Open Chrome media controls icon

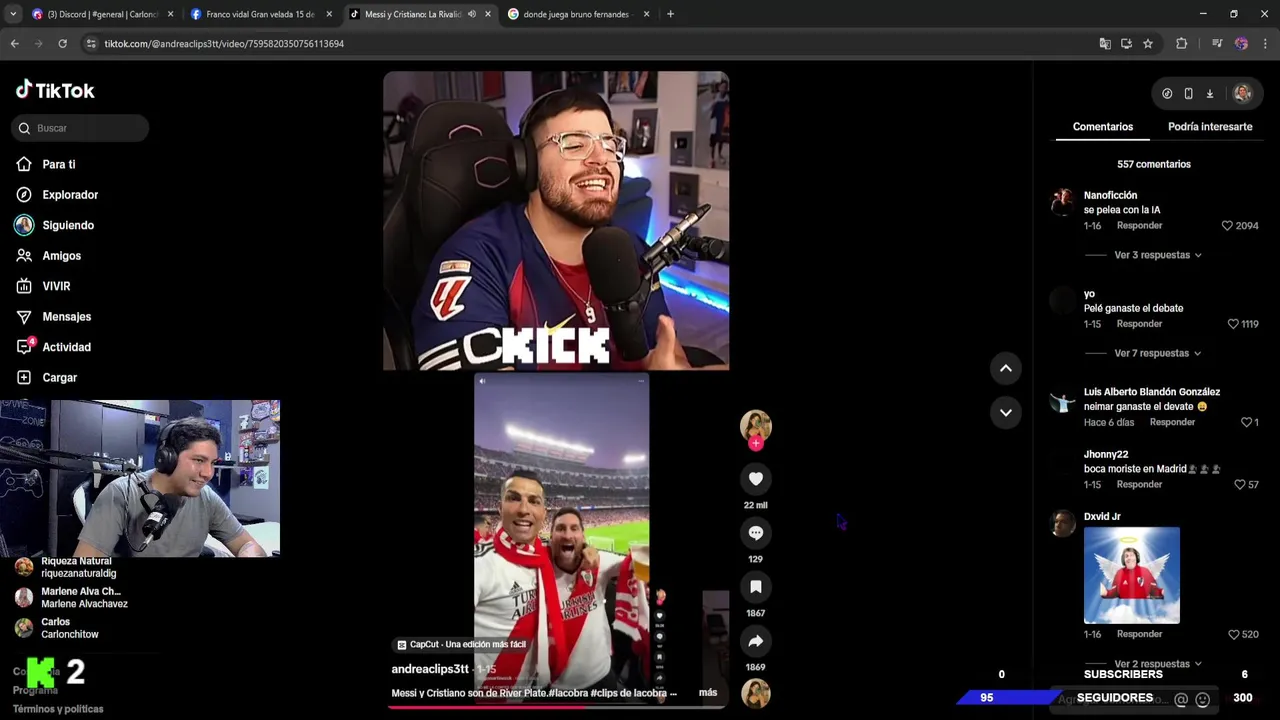[x=1216, y=44]
